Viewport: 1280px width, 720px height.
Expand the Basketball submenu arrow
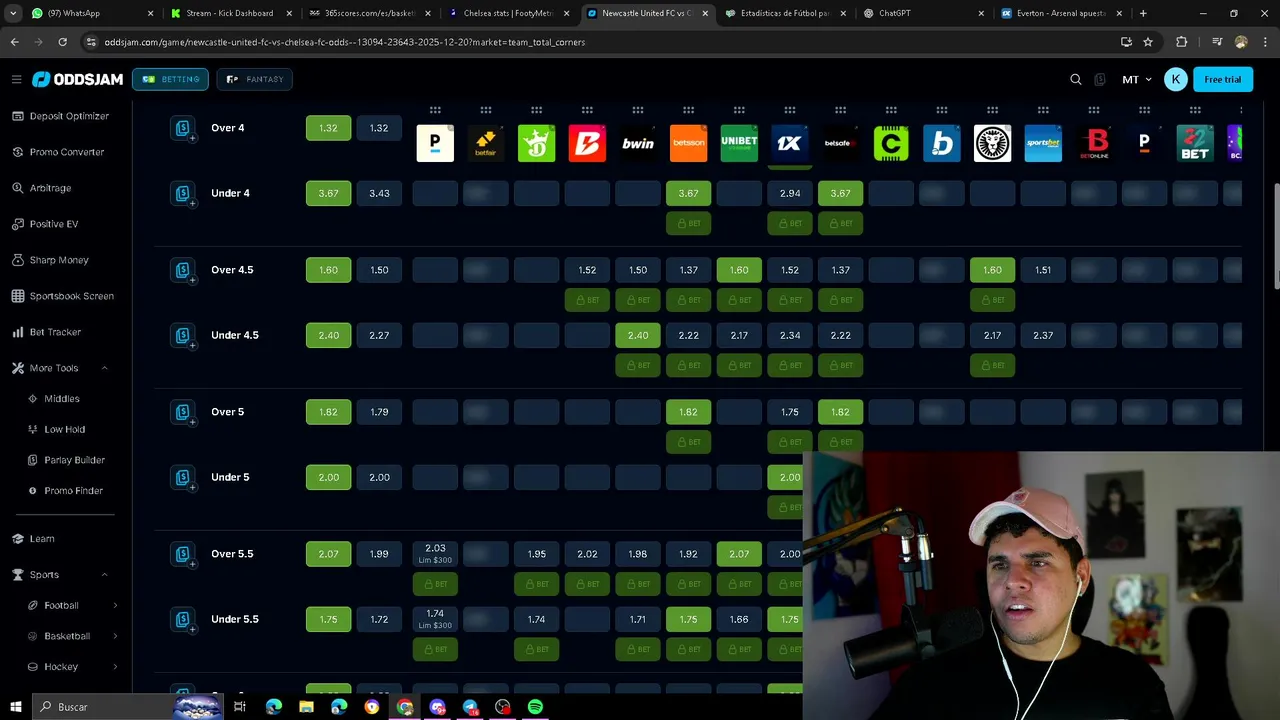click(x=115, y=636)
